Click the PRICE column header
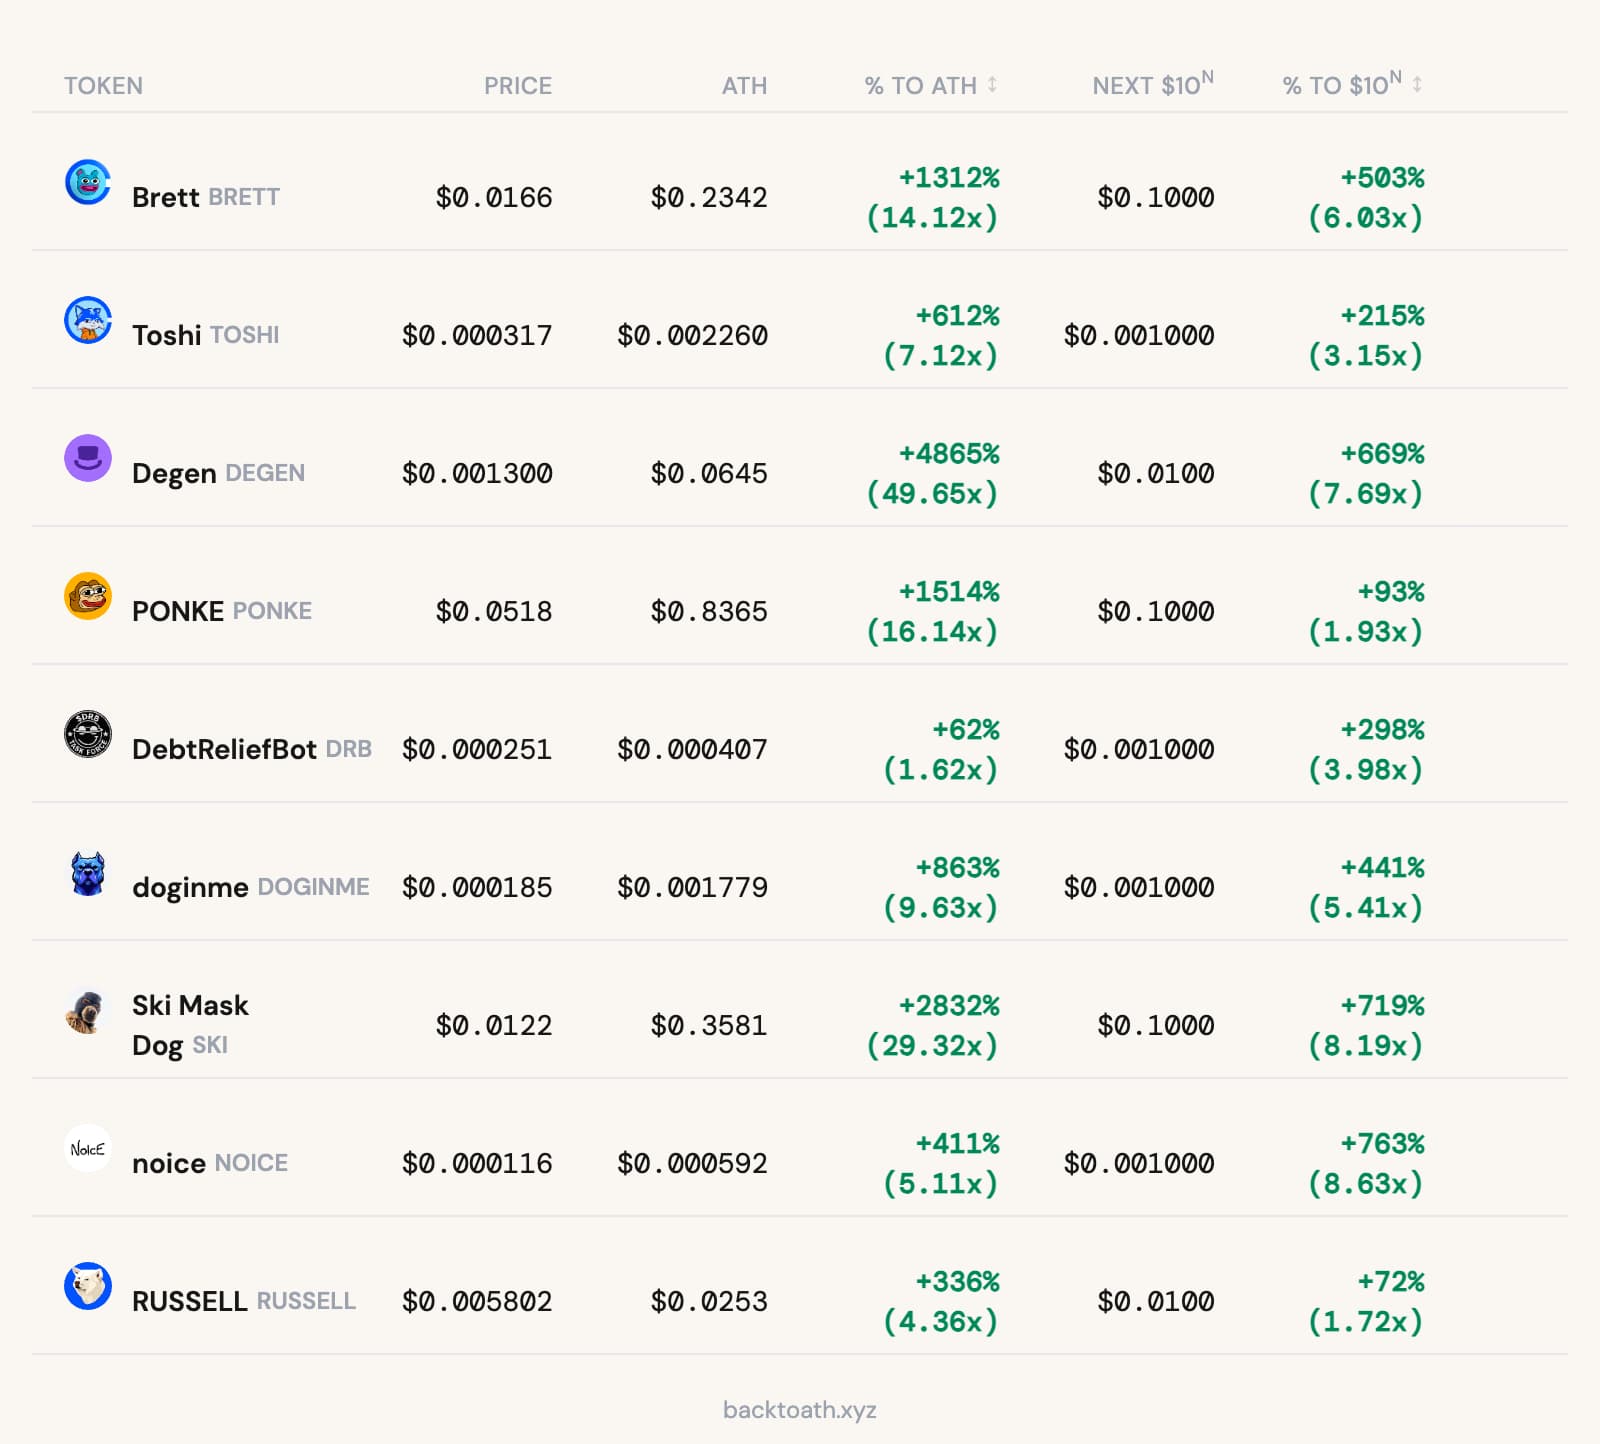 517,86
